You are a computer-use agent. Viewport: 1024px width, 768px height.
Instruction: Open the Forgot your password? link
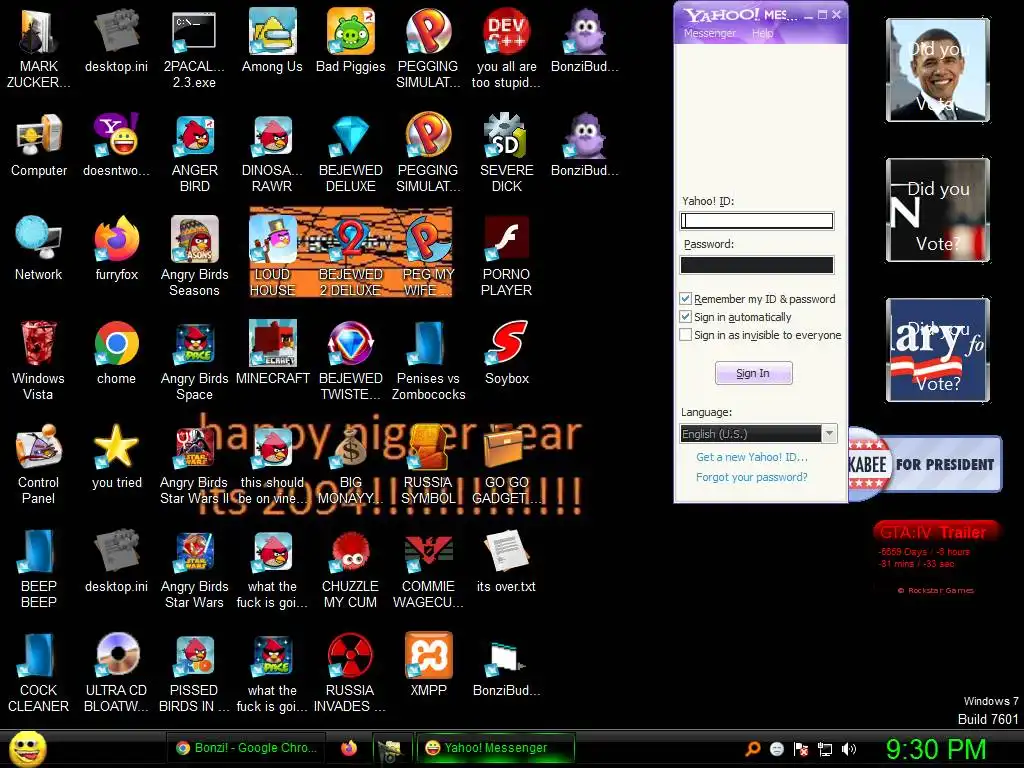click(752, 477)
